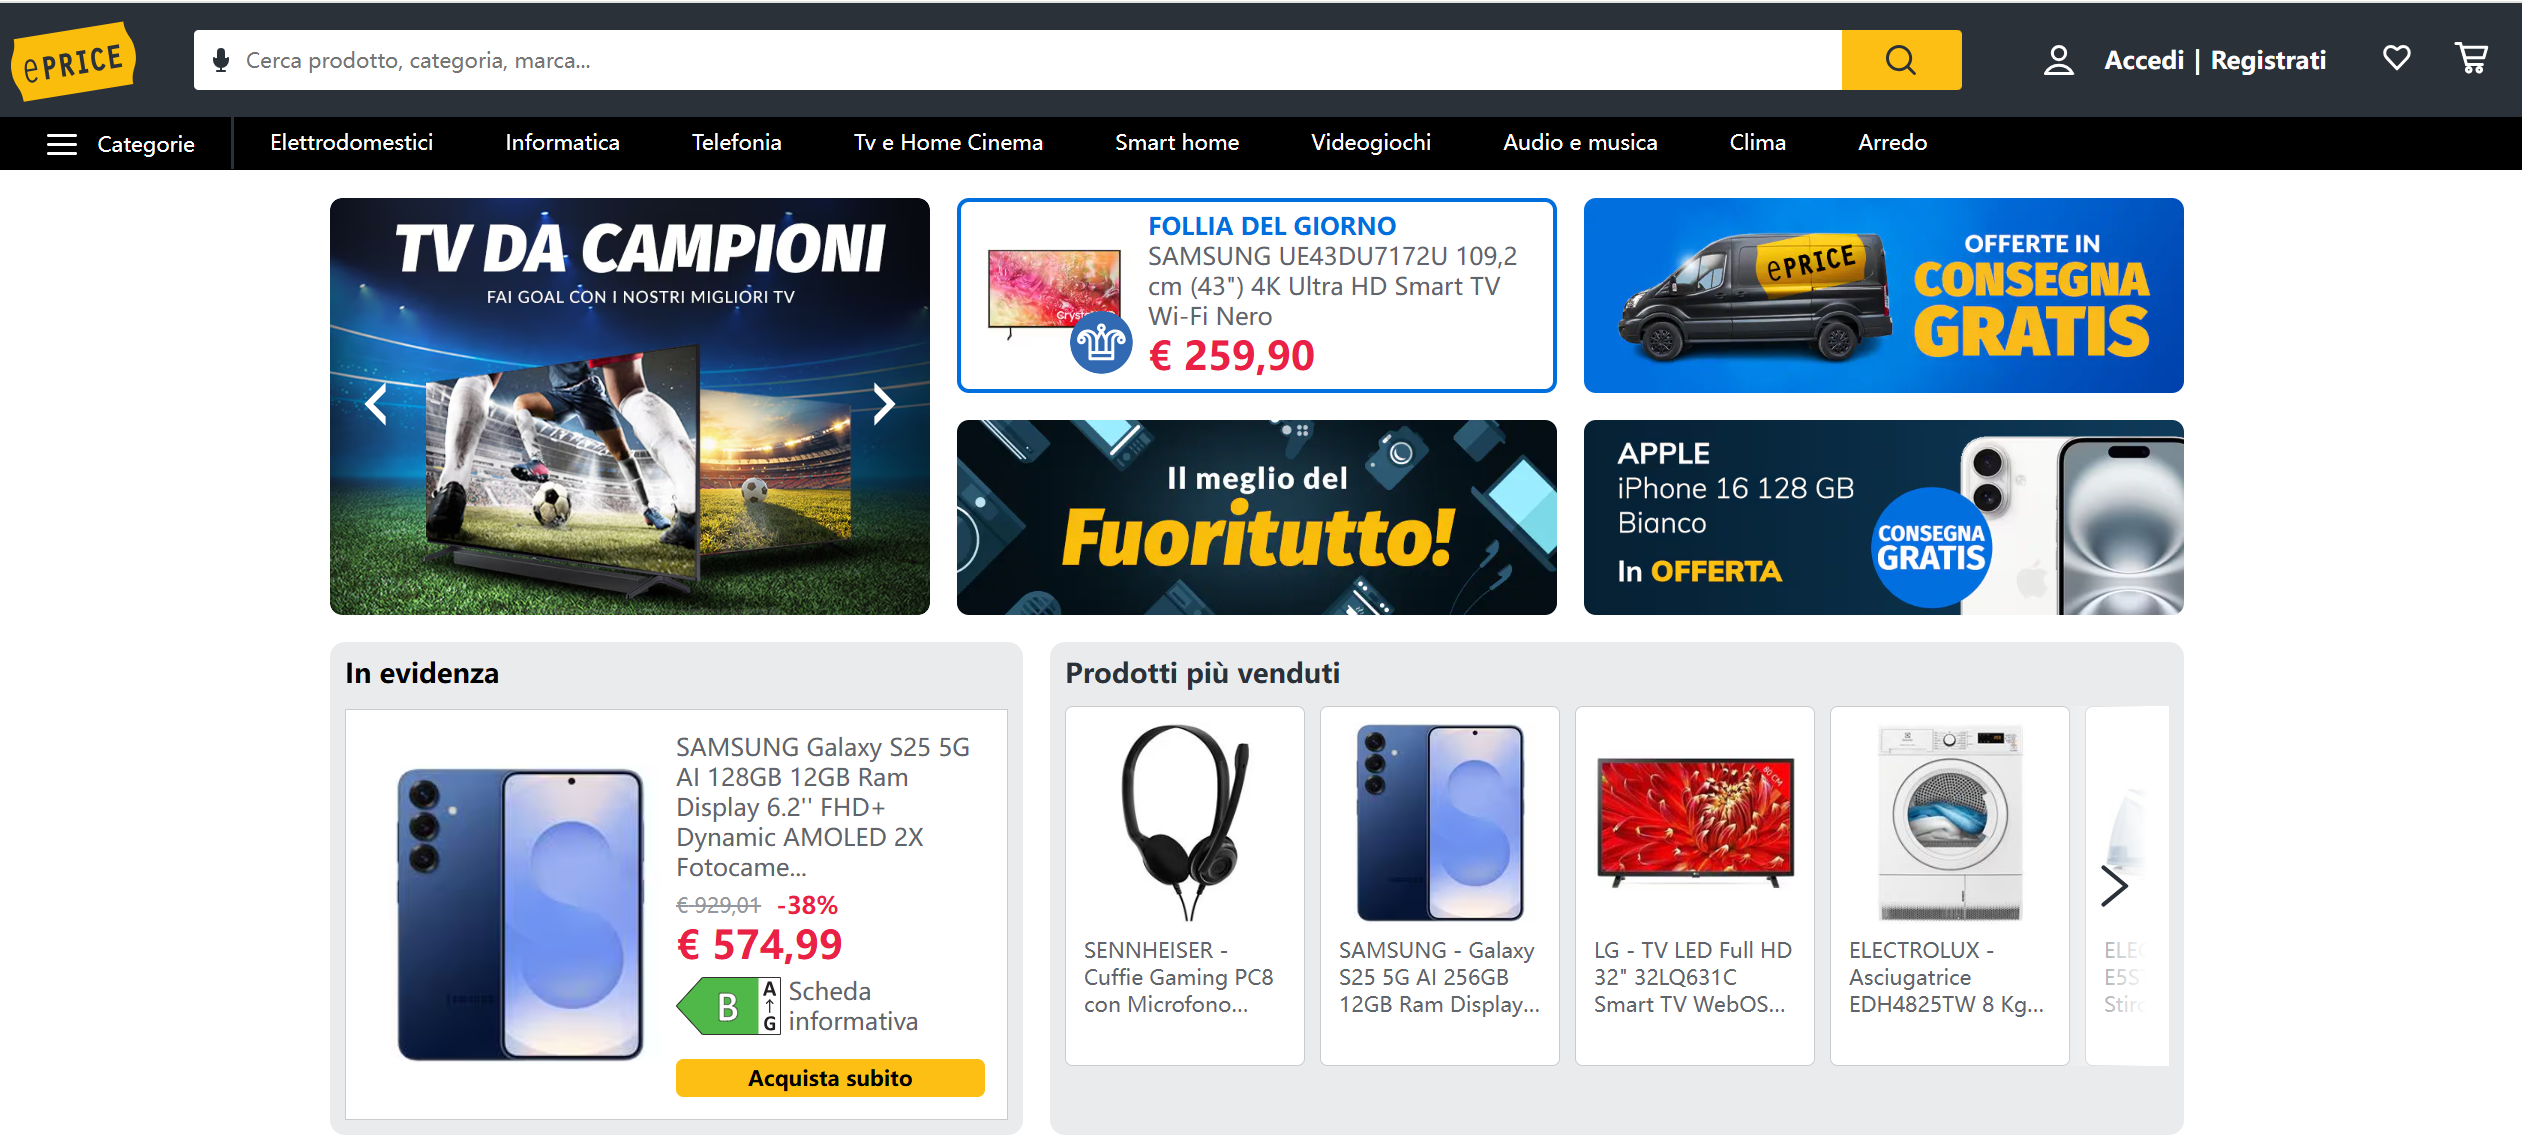Advance the Prodotti più venduti carousel

pyautogui.click(x=2113, y=885)
